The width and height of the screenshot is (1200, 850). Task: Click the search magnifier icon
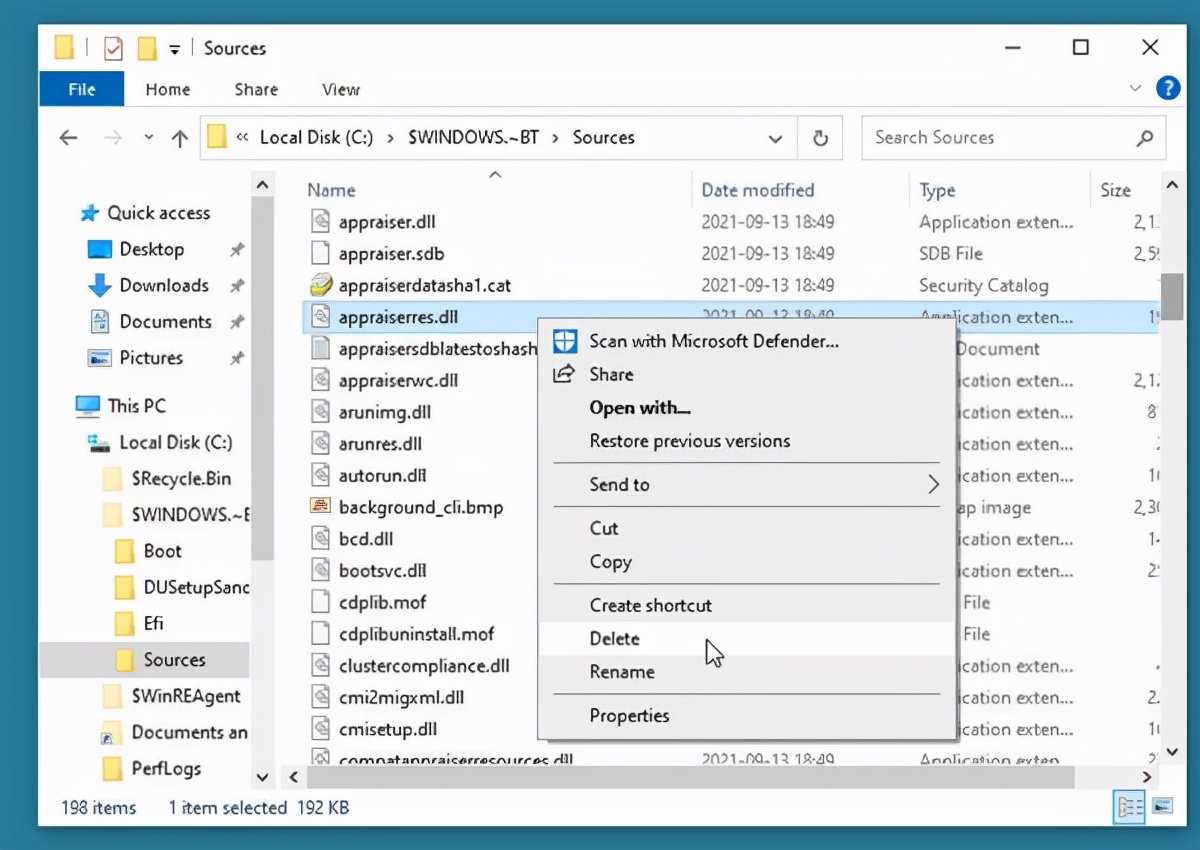click(x=1145, y=138)
